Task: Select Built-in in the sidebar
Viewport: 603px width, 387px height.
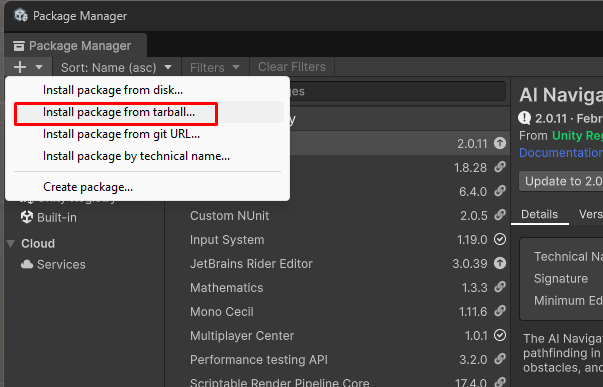Action: pos(57,218)
